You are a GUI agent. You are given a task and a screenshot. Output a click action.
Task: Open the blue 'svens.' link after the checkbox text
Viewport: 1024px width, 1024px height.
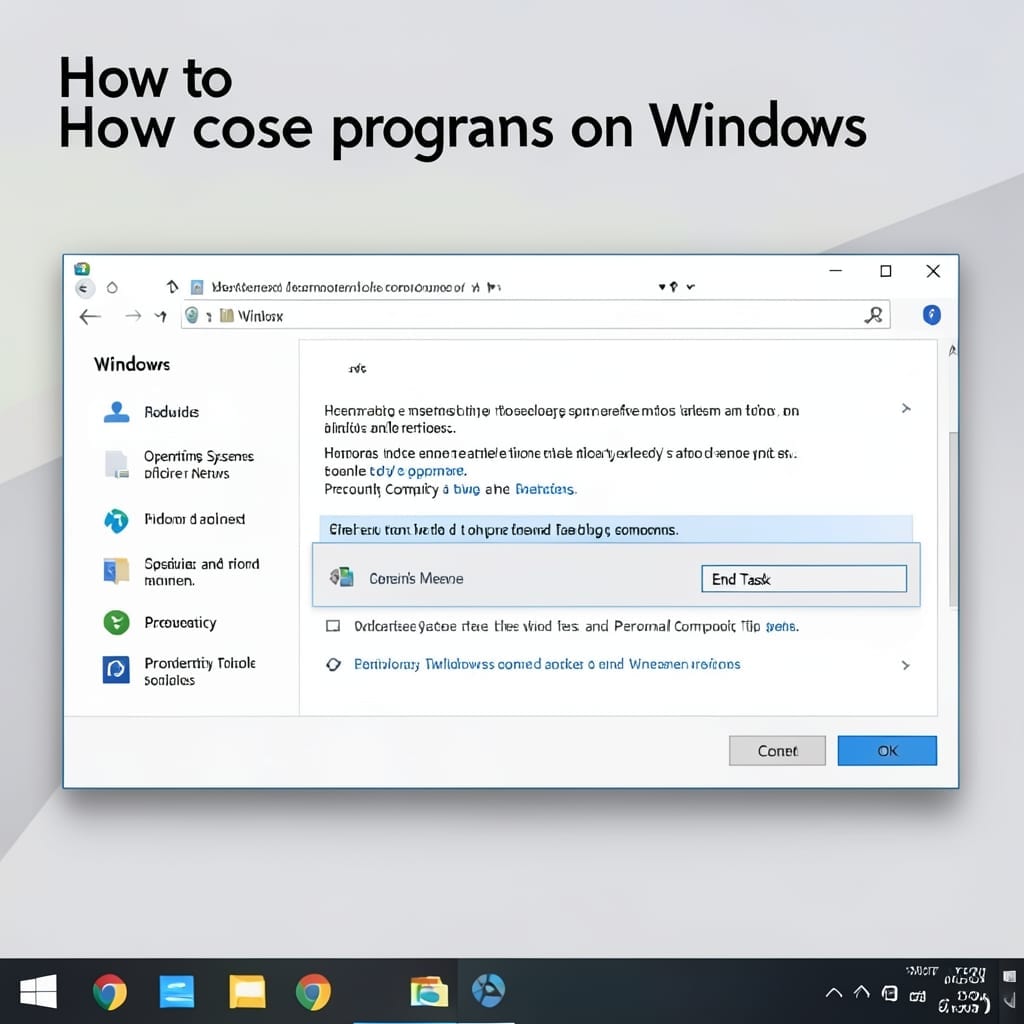point(782,627)
